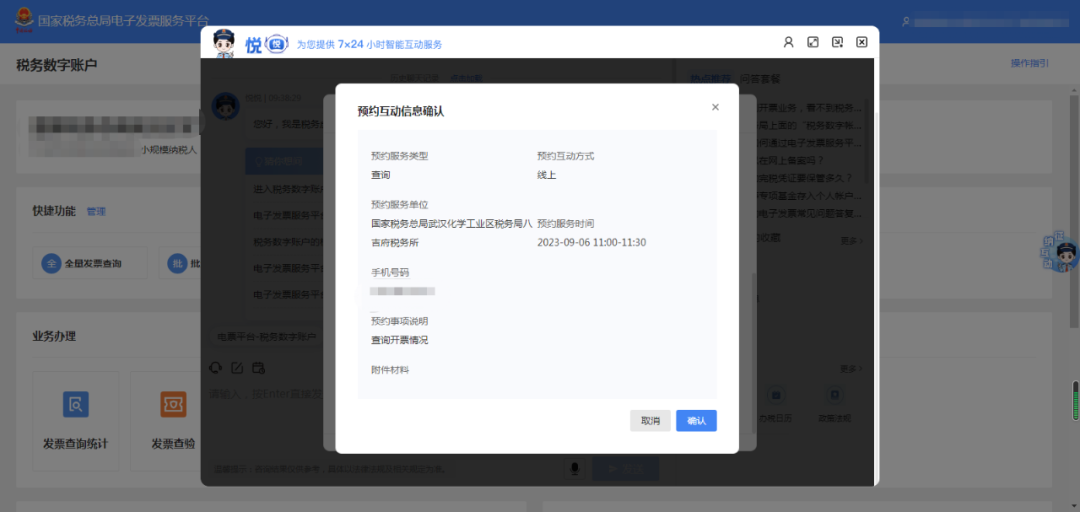Click the 更多 link above 办税日历

coord(851,369)
